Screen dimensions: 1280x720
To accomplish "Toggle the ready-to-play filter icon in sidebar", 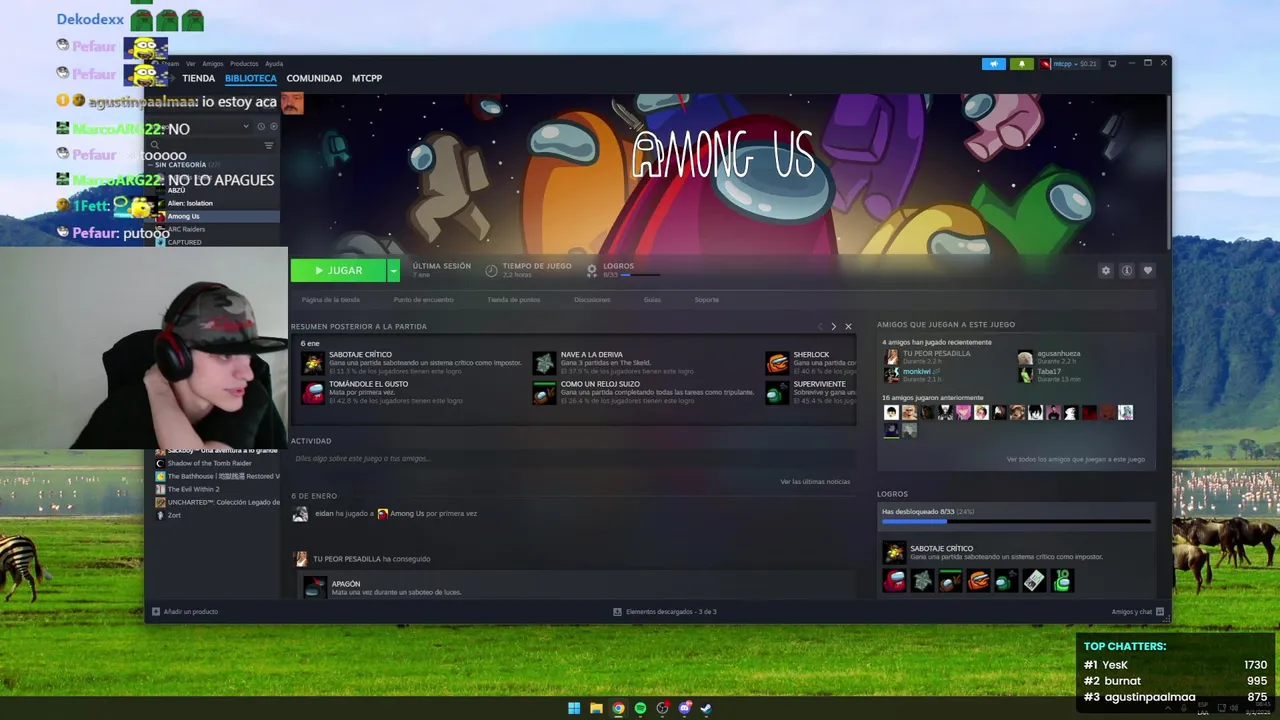I will pyautogui.click(x=273, y=127).
